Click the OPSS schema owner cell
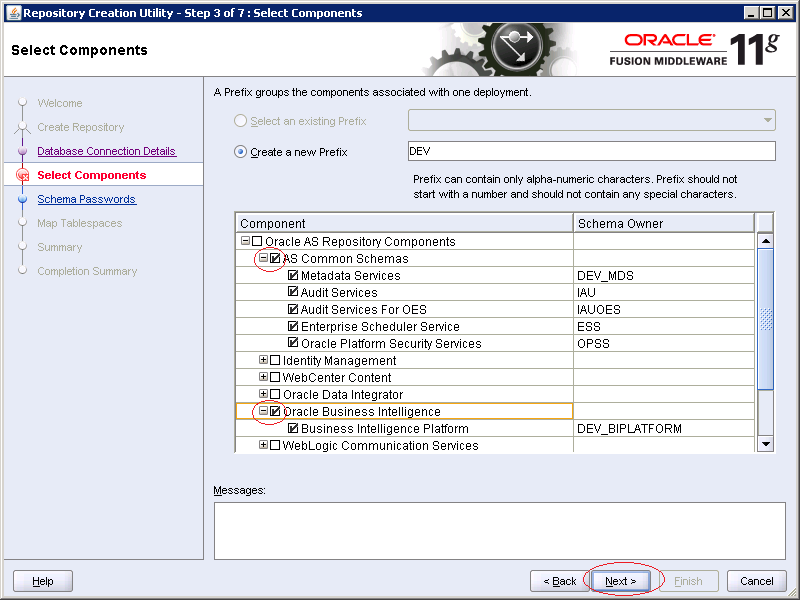 664,343
